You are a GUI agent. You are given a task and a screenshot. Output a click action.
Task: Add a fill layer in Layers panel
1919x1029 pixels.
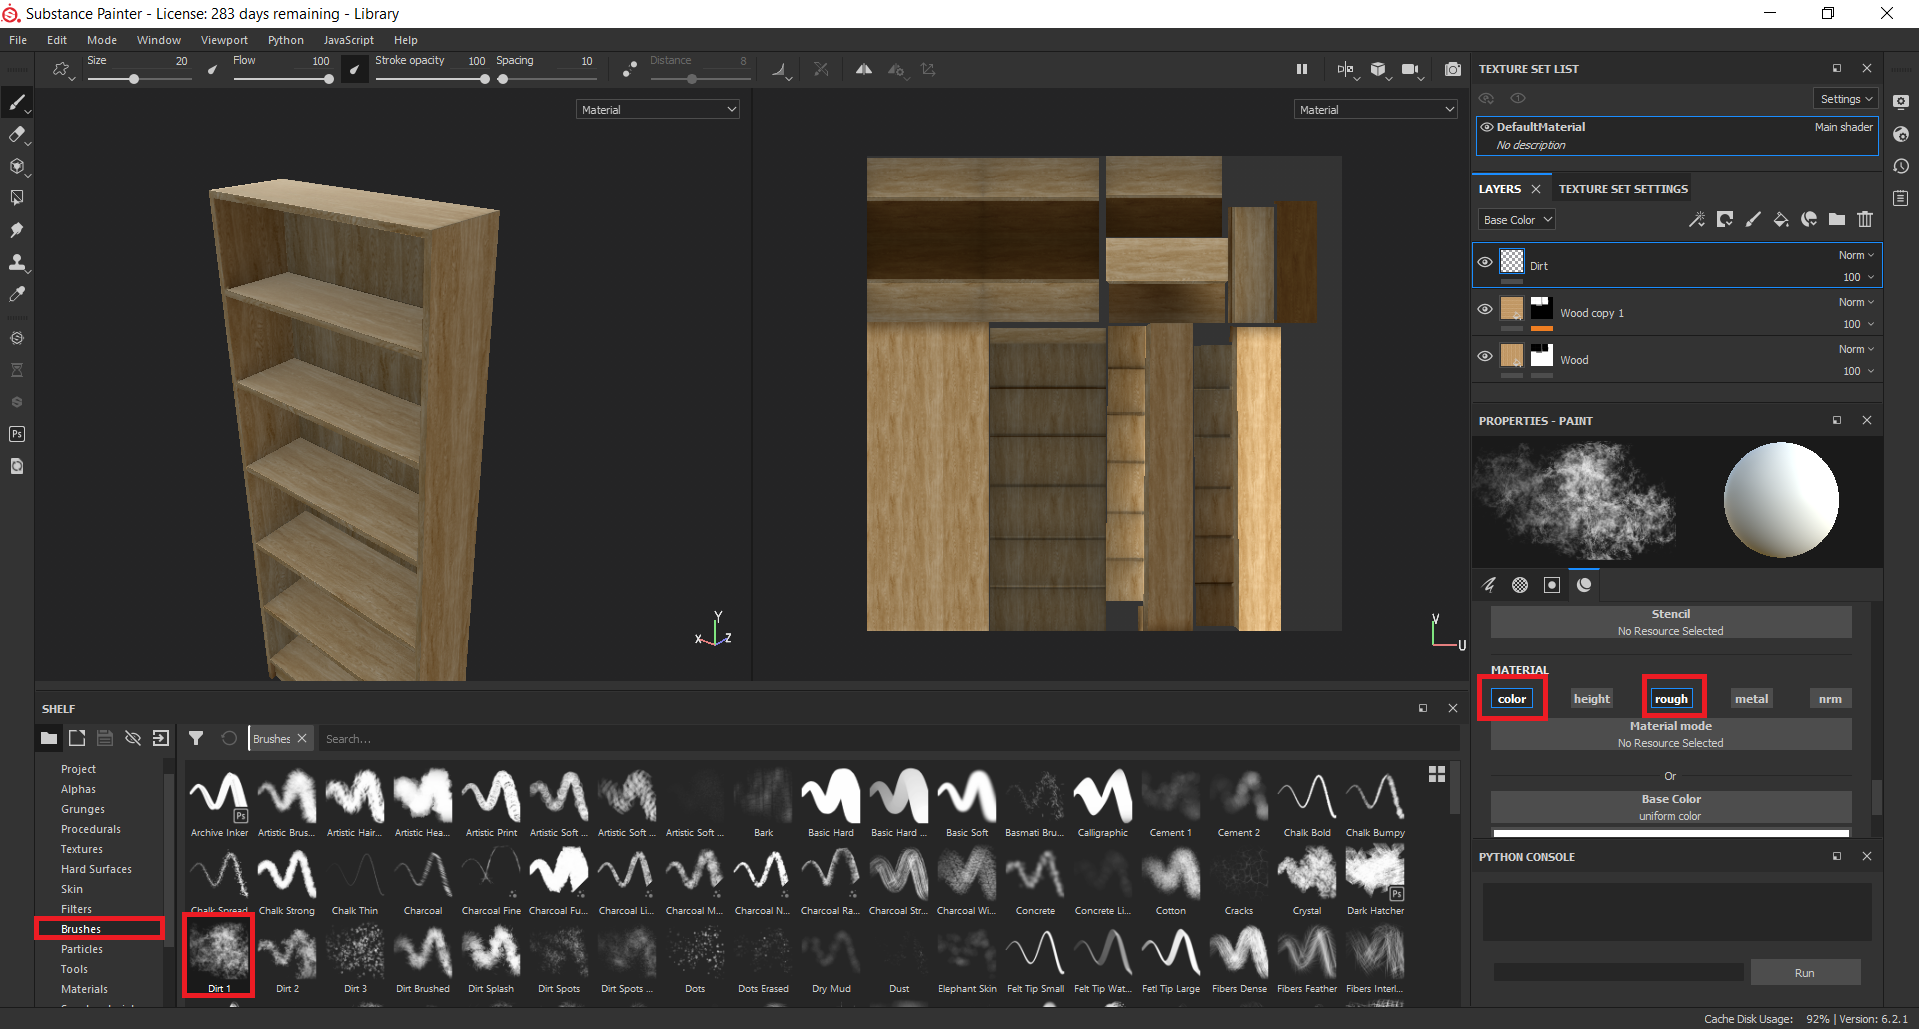[x=1781, y=219]
